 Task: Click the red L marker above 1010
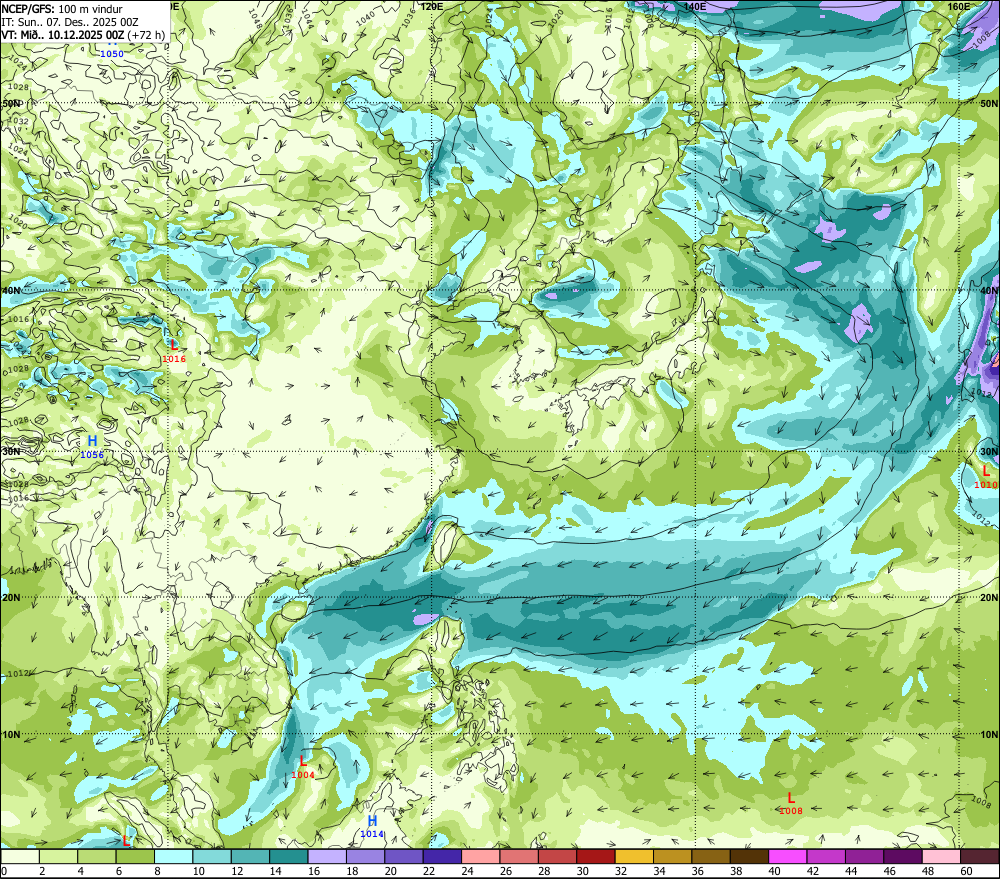click(986, 471)
